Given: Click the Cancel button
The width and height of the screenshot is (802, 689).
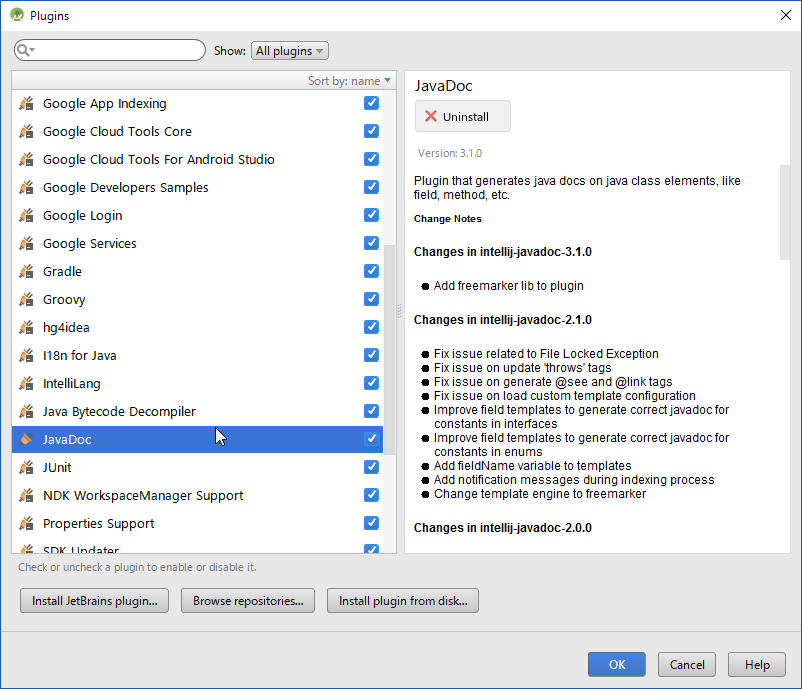Looking at the screenshot, I should pos(686,664).
